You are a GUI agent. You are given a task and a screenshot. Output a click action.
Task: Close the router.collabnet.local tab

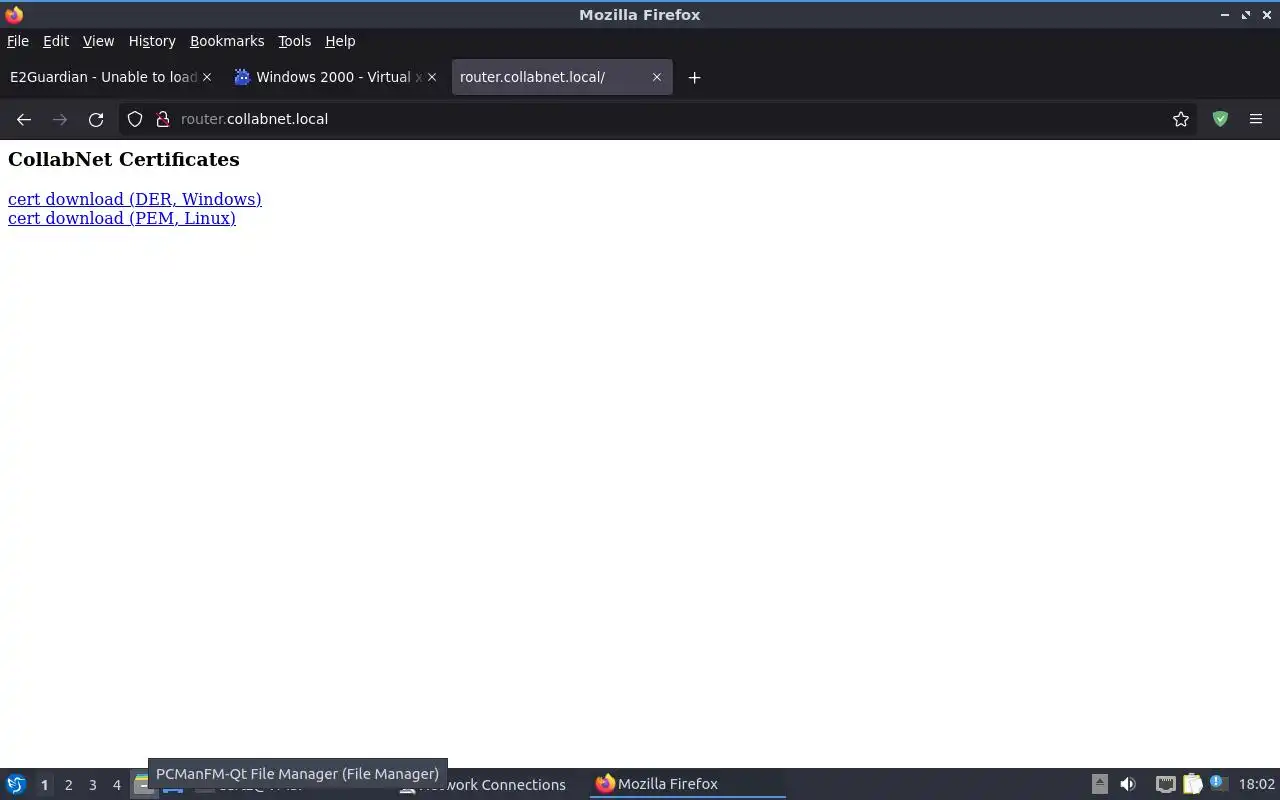[x=657, y=77]
